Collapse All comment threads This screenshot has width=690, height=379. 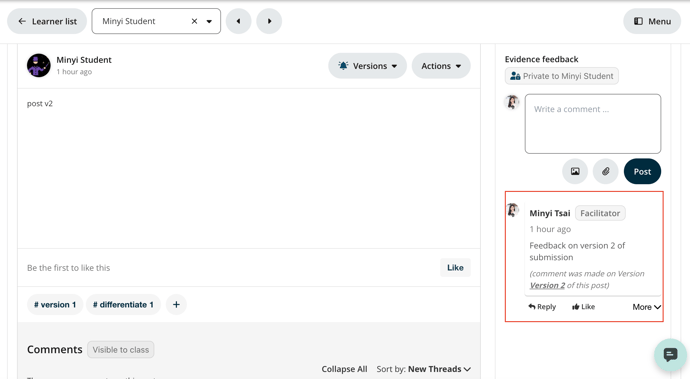[344, 369]
